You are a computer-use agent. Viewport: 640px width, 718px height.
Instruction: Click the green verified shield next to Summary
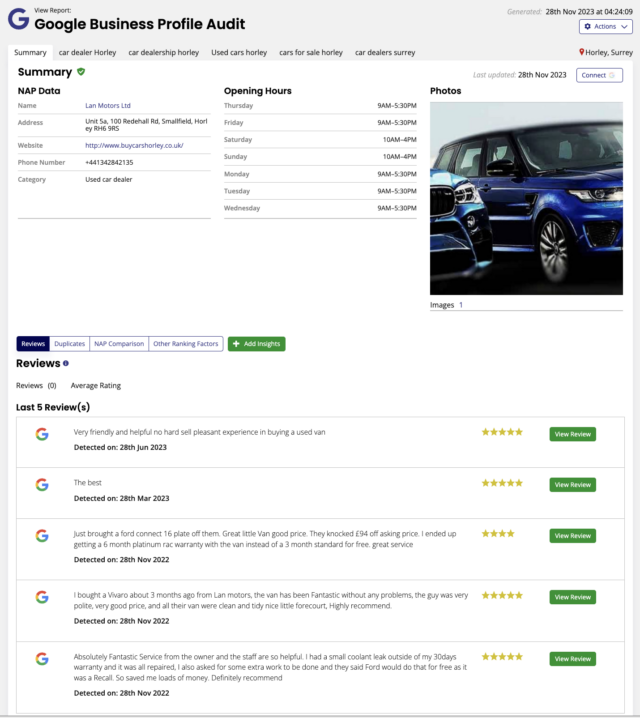pyautogui.click(x=81, y=72)
